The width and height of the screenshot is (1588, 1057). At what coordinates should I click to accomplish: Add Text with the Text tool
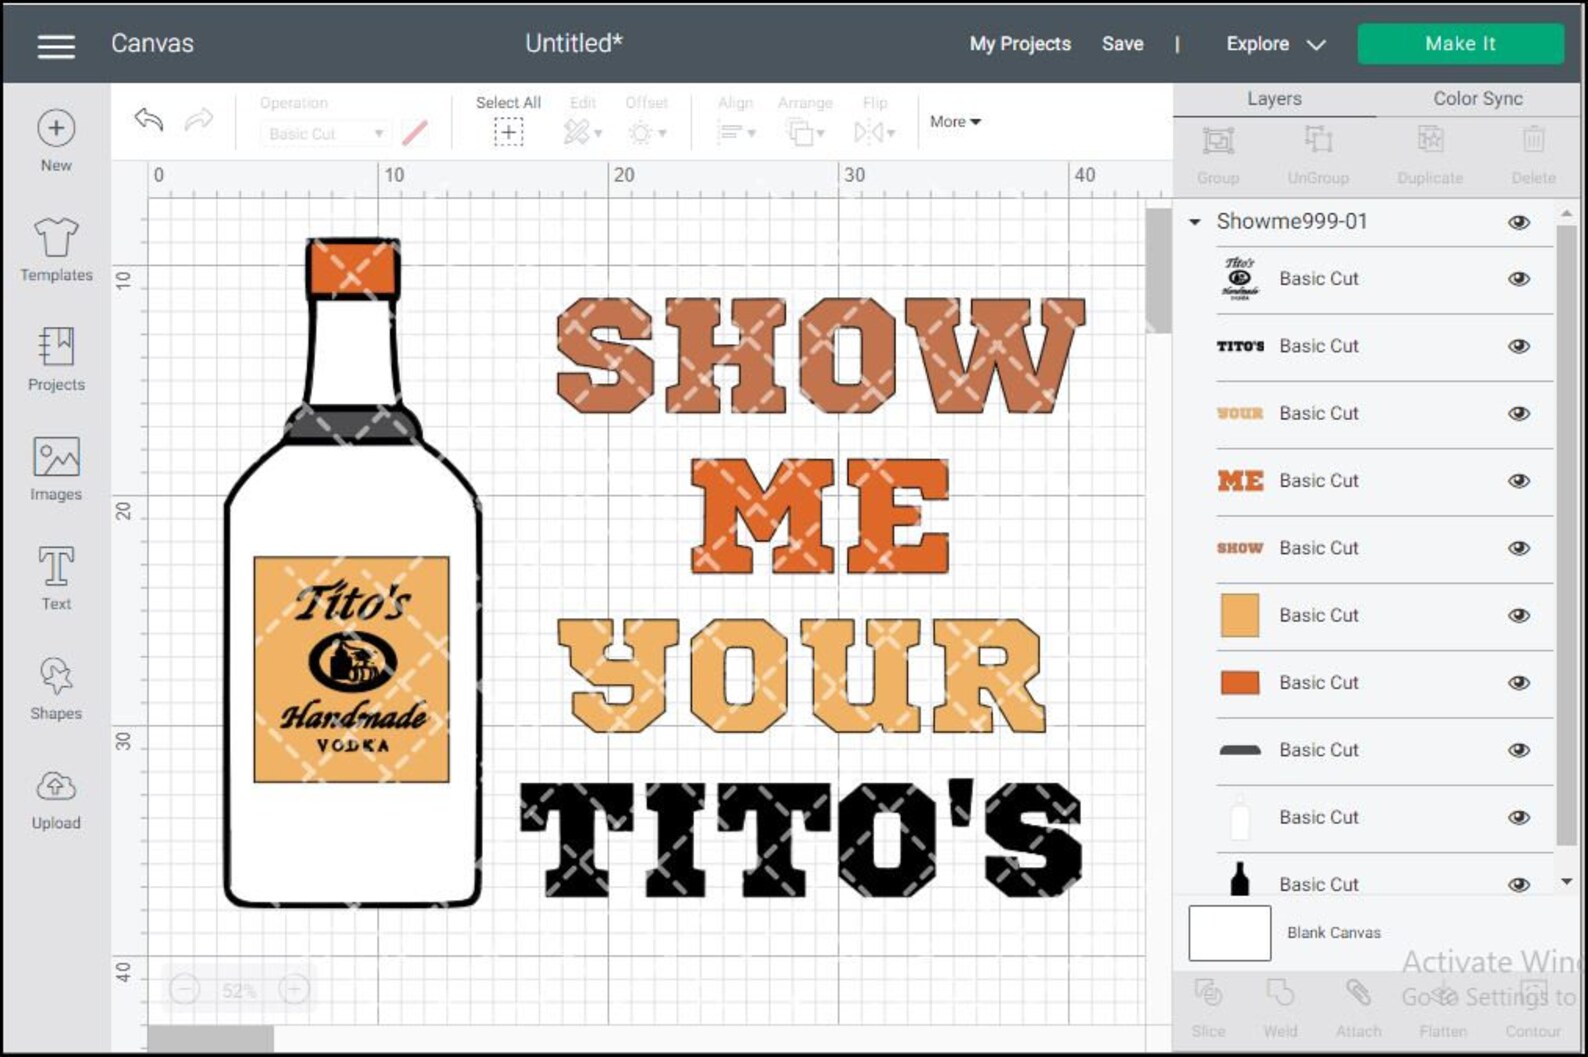(56, 578)
